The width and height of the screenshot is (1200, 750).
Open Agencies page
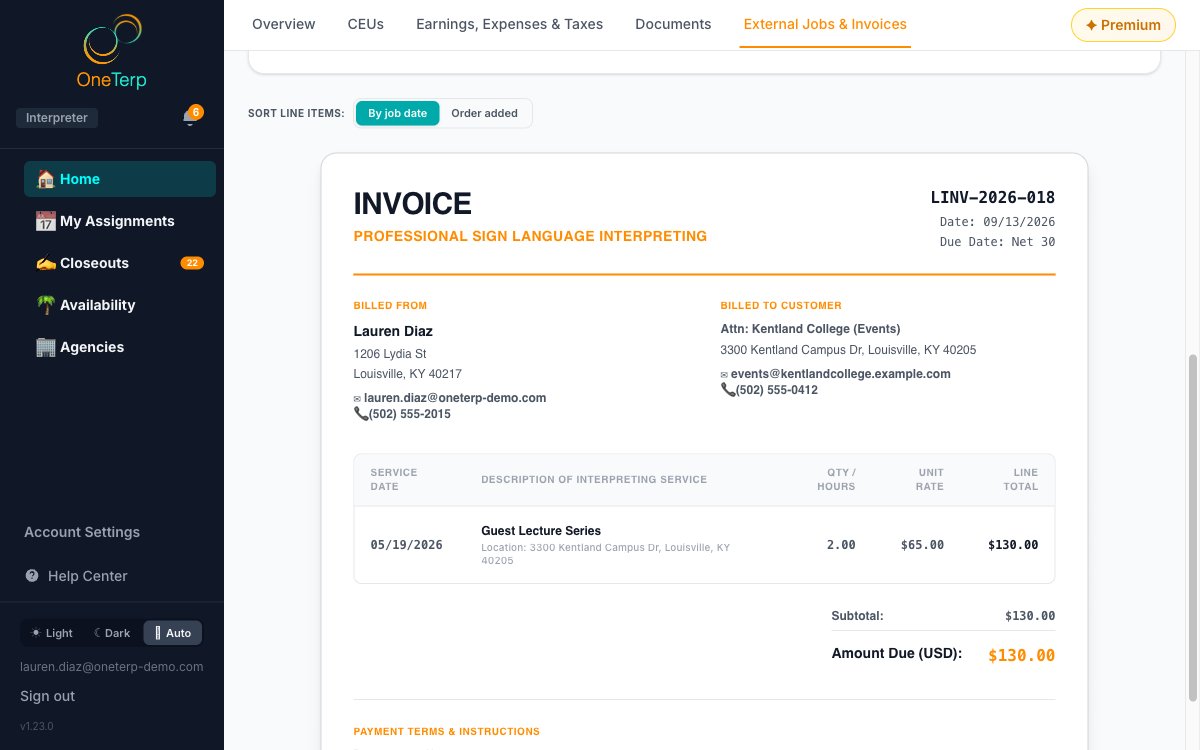click(x=120, y=347)
